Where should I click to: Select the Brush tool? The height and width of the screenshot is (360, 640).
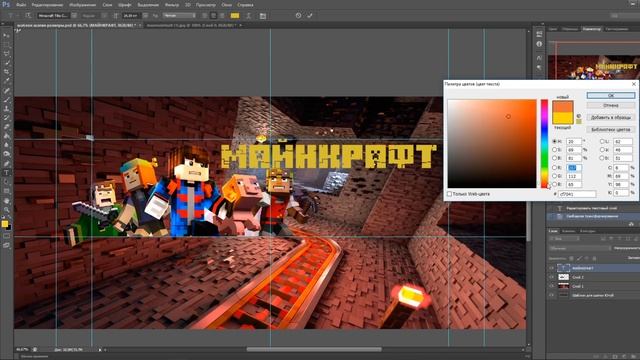pyautogui.click(x=7, y=100)
